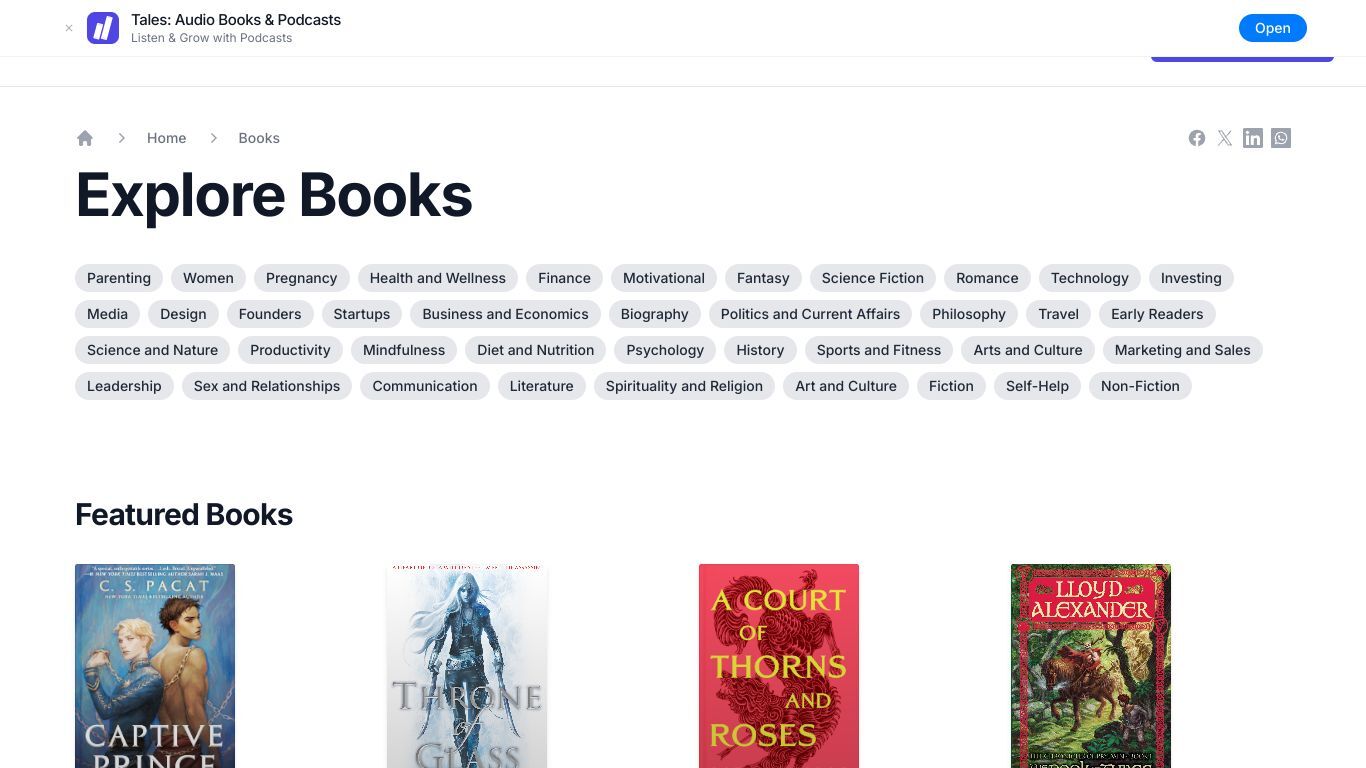Screen dimensions: 1366x768
Task: Open the Design category
Action: [183, 314]
